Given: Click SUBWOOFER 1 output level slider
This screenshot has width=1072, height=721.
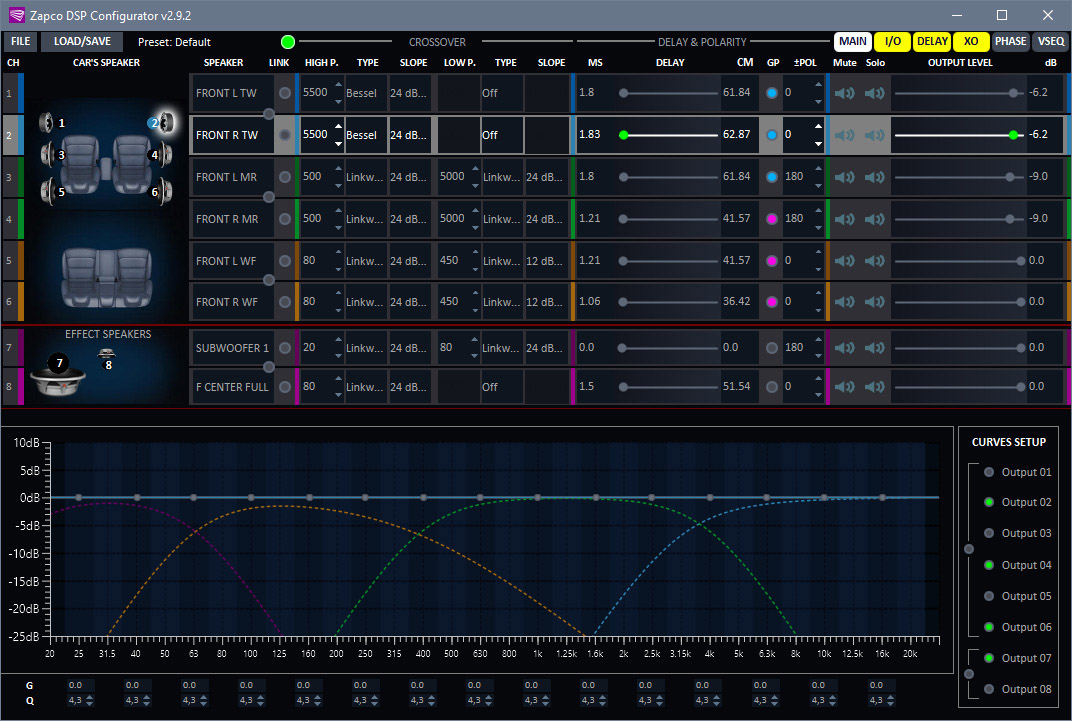Looking at the screenshot, I should (x=959, y=348).
